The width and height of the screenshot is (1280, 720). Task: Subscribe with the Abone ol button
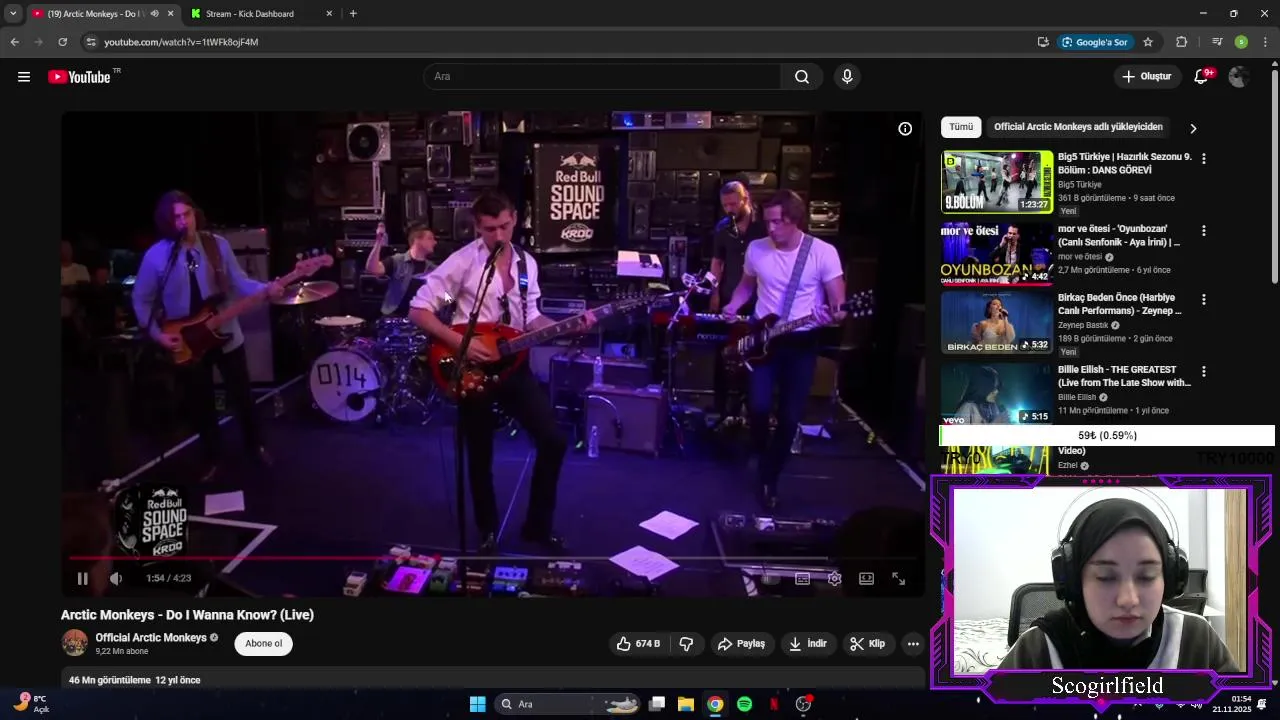coord(264,643)
